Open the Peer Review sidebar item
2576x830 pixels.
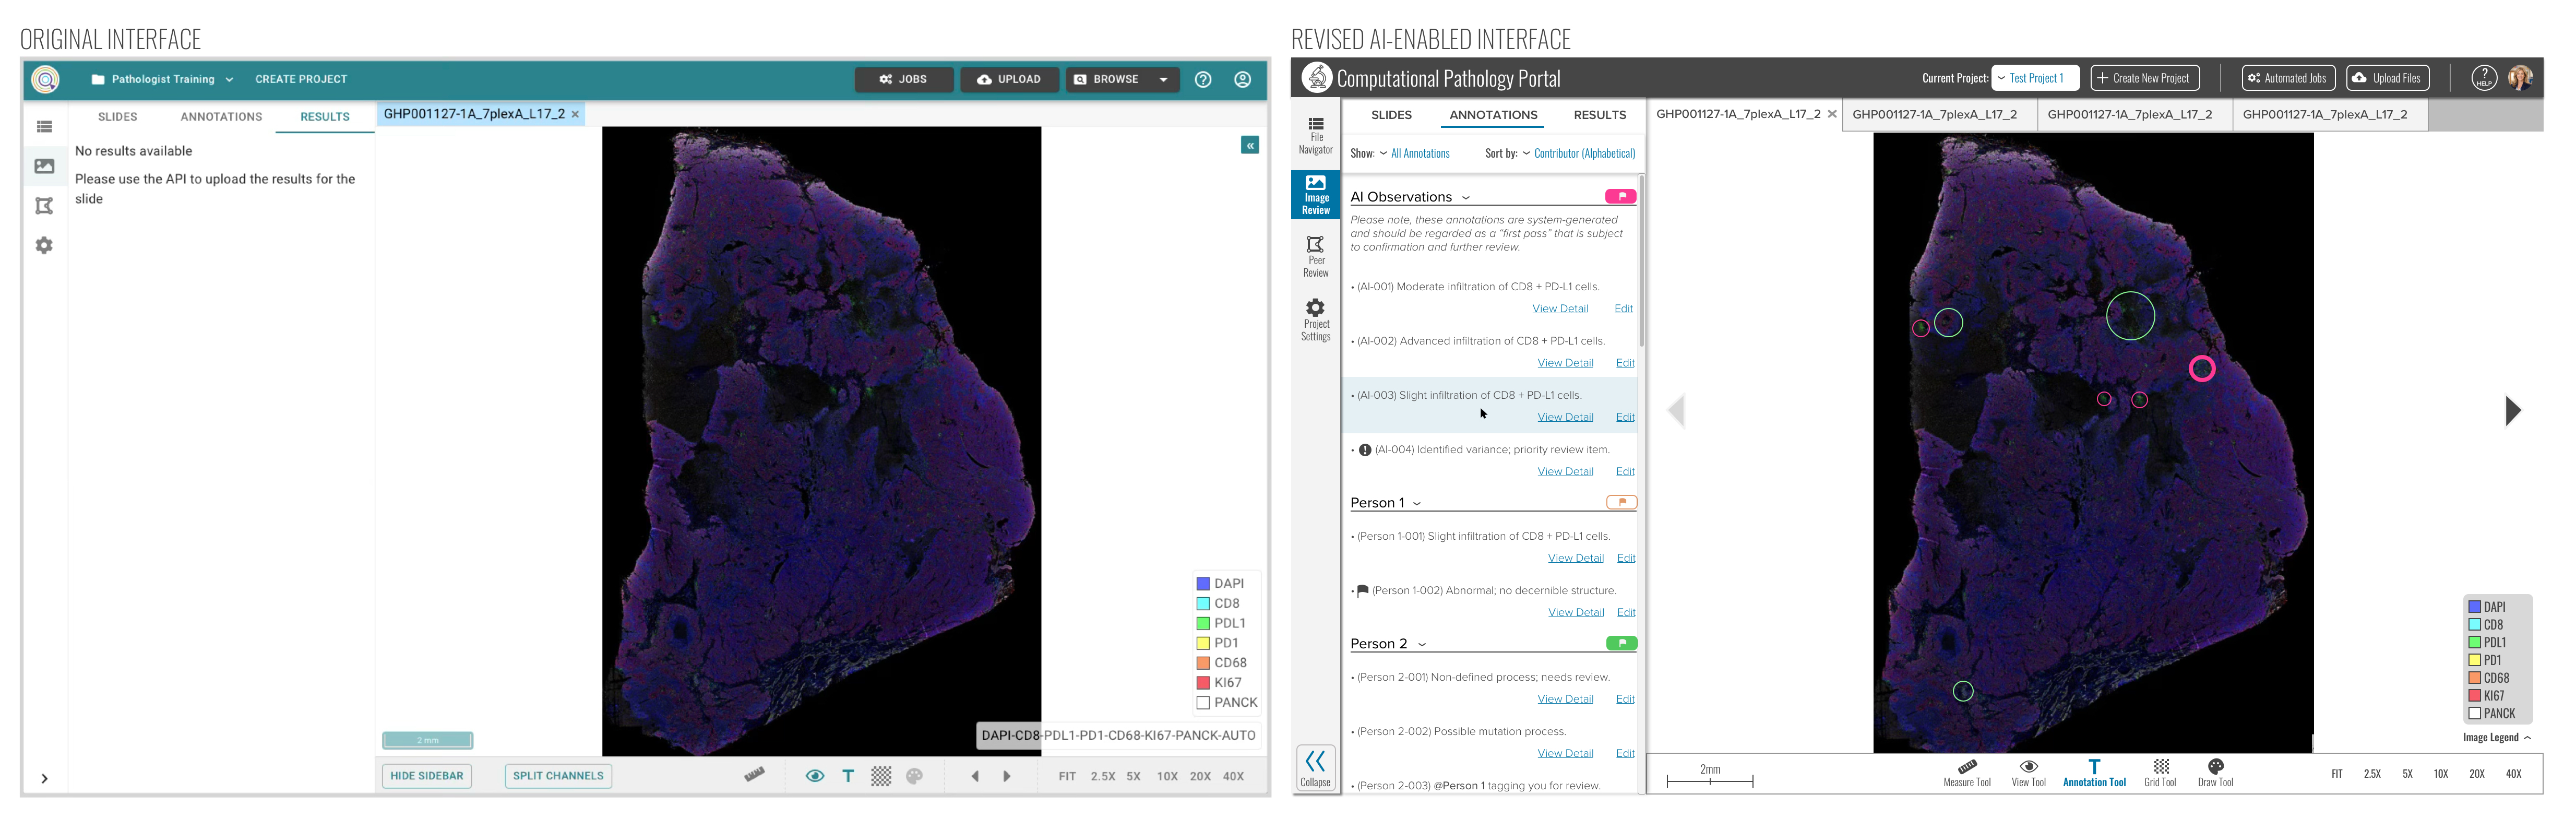[1315, 256]
